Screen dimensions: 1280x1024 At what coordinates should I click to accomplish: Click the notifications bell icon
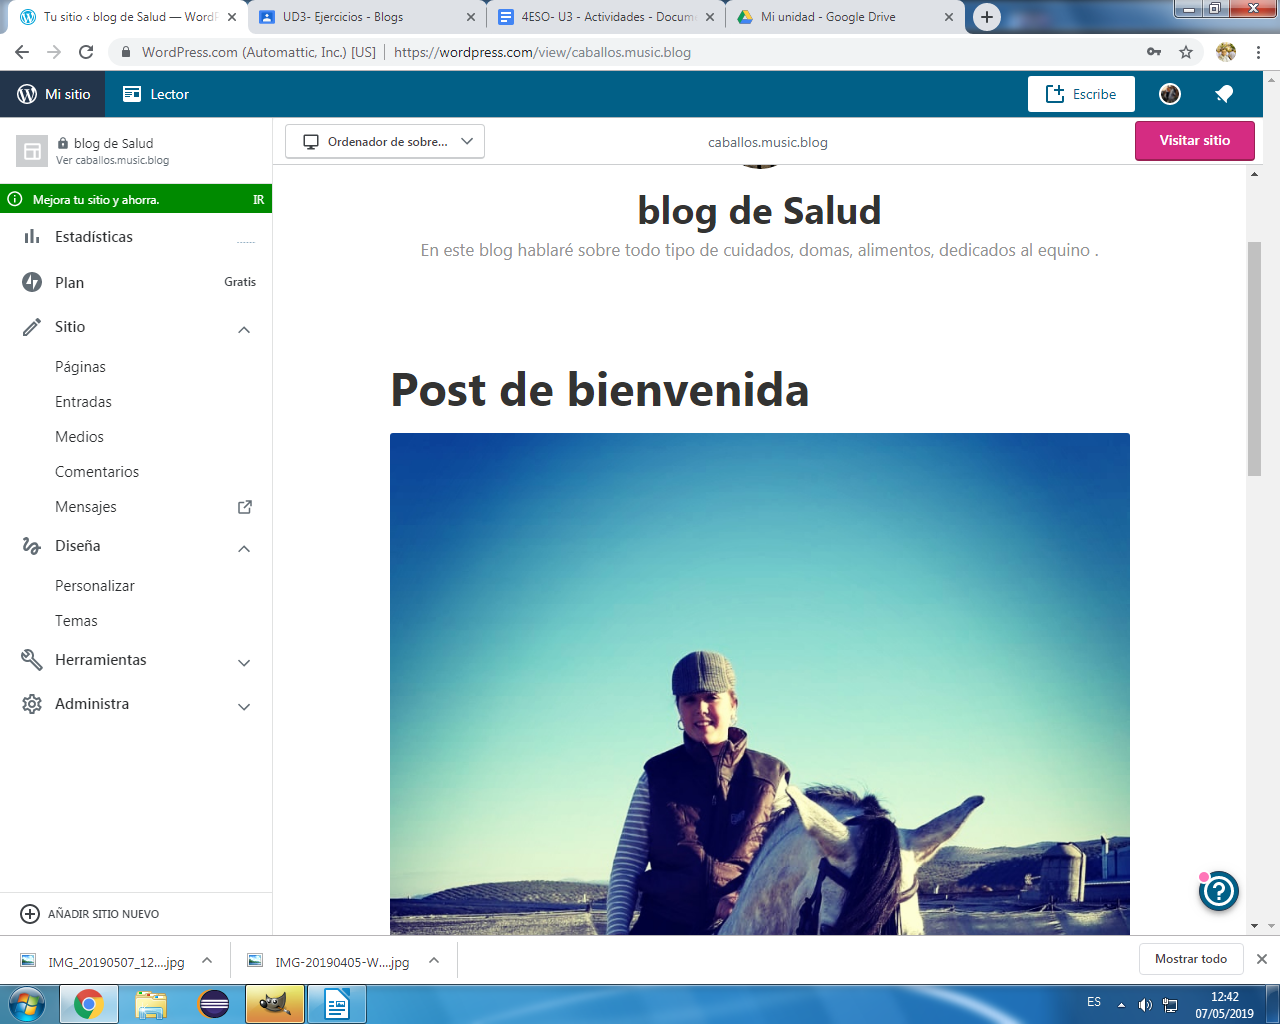click(1224, 94)
